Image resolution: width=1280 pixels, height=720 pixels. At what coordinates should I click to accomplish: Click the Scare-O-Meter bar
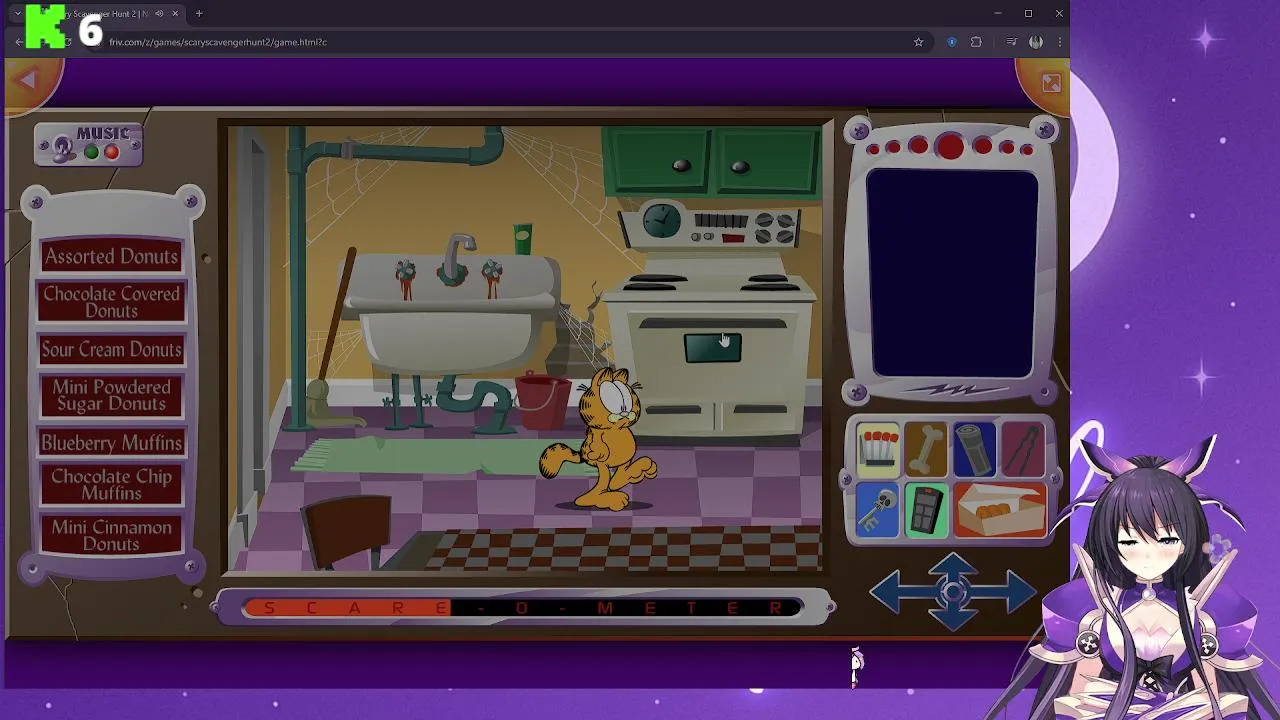click(x=523, y=608)
